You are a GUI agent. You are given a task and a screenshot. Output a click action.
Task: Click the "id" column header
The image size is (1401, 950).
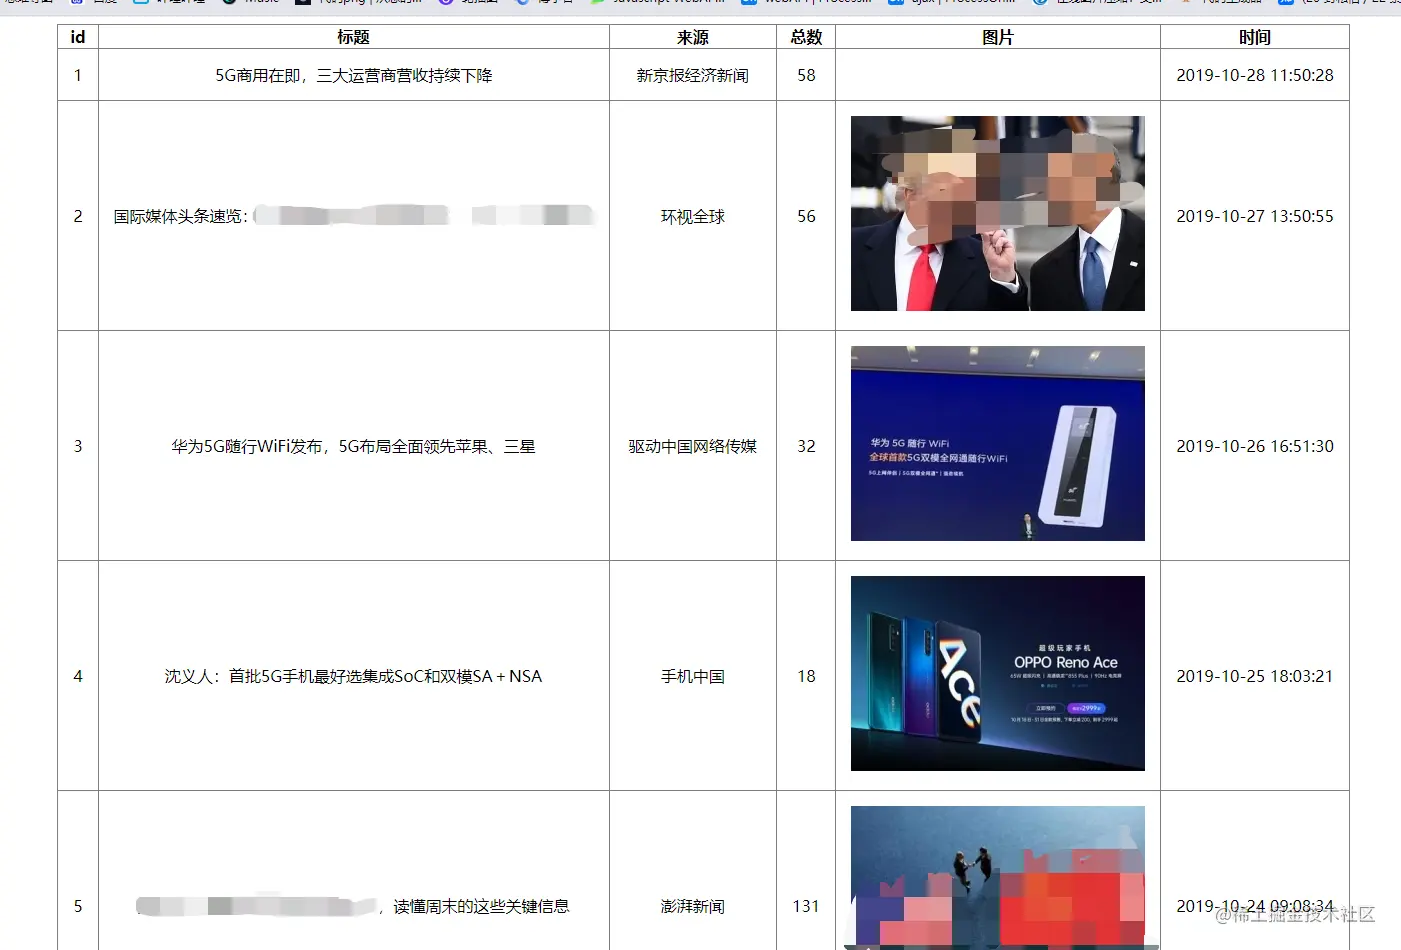(78, 37)
